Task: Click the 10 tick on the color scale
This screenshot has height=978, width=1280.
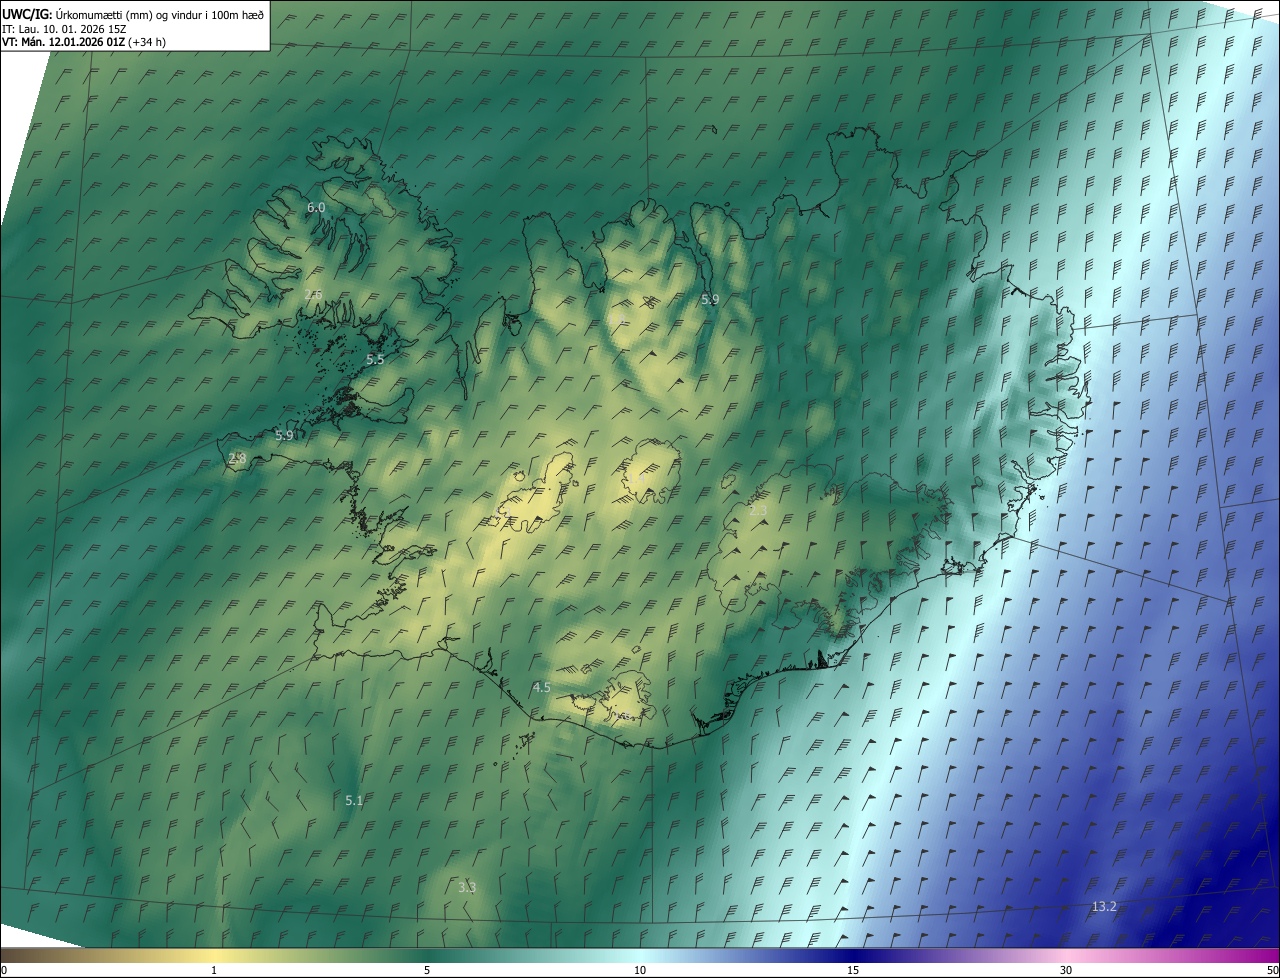Action: click(640, 970)
